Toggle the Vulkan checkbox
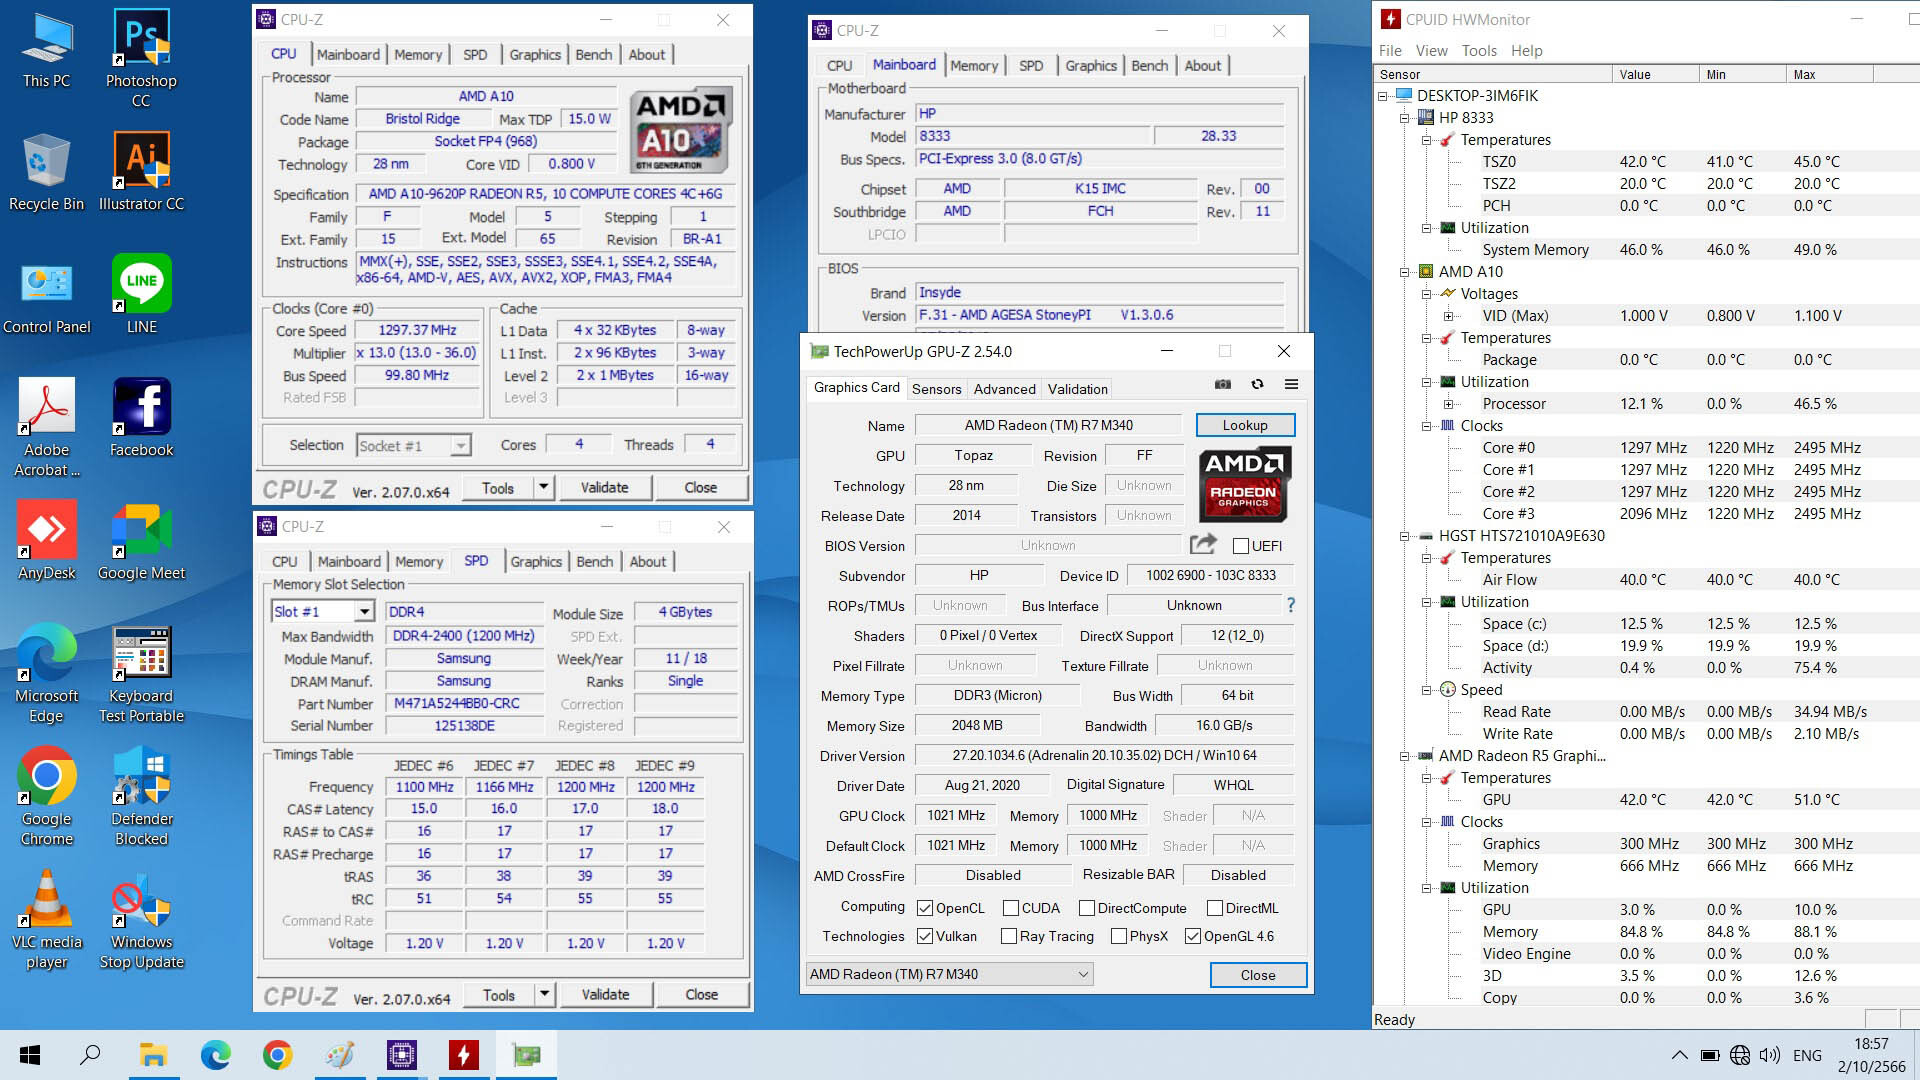 pyautogui.click(x=925, y=936)
